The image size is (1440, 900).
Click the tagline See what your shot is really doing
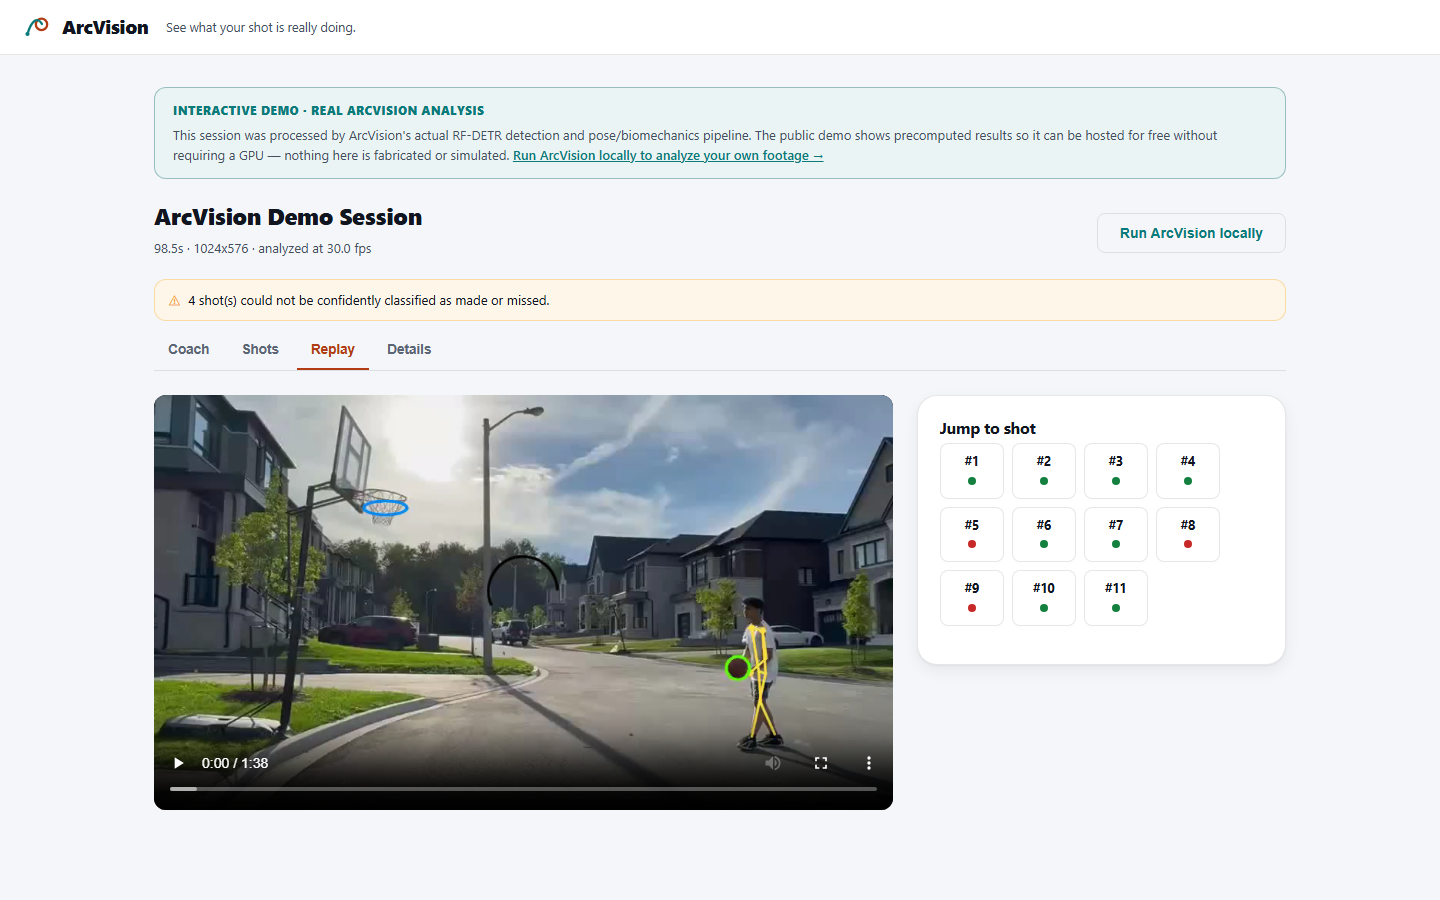click(x=261, y=28)
